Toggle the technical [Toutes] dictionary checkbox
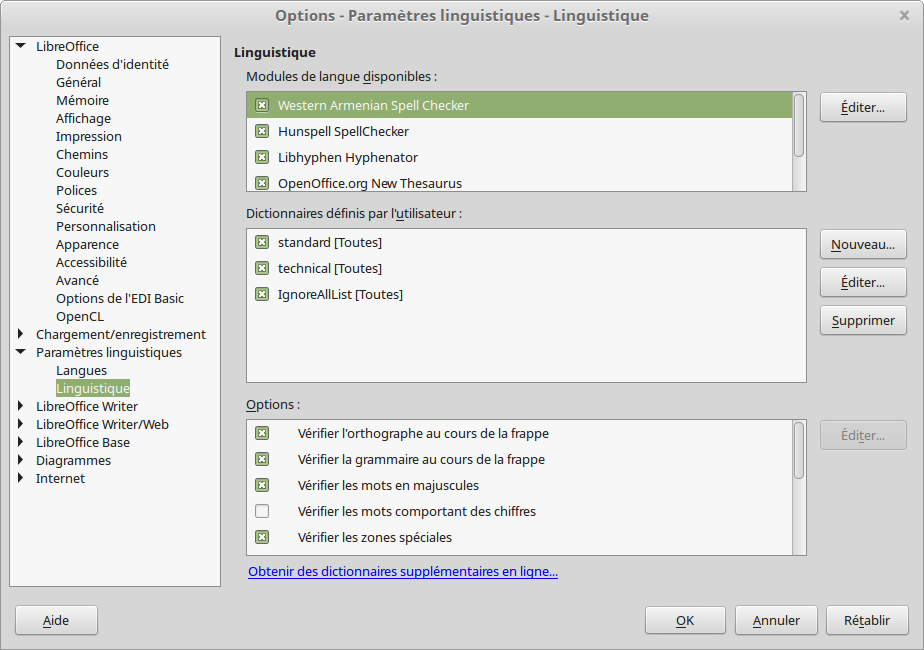 [x=262, y=268]
